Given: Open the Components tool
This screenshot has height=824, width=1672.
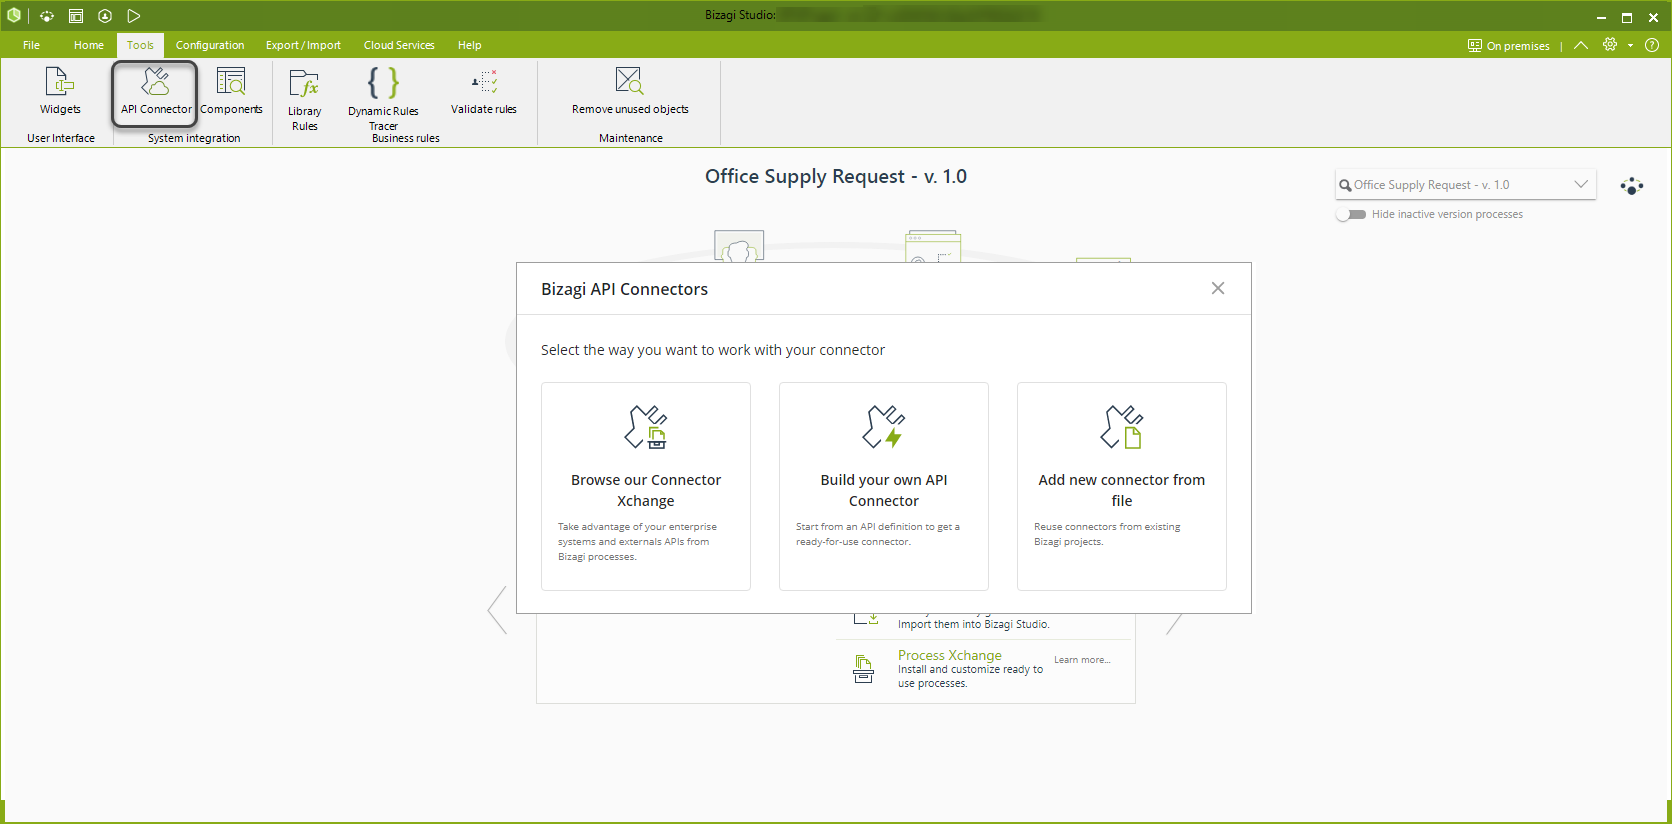Looking at the screenshot, I should pyautogui.click(x=231, y=91).
